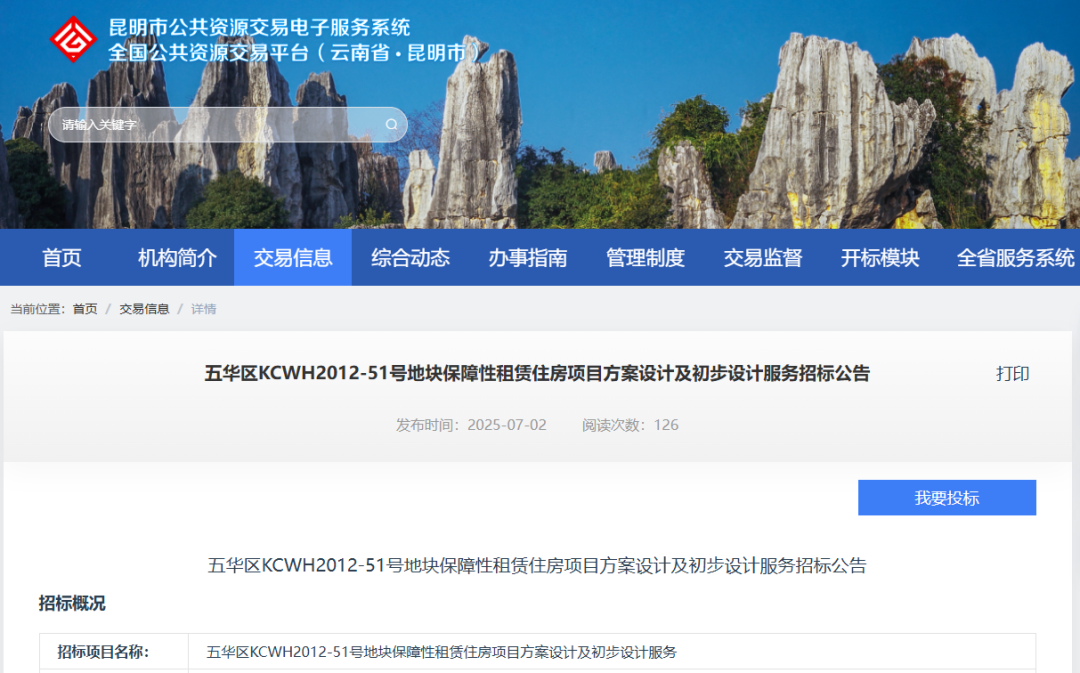
Task: Click 详情 in the breadcrumb trail
Action: point(203,310)
